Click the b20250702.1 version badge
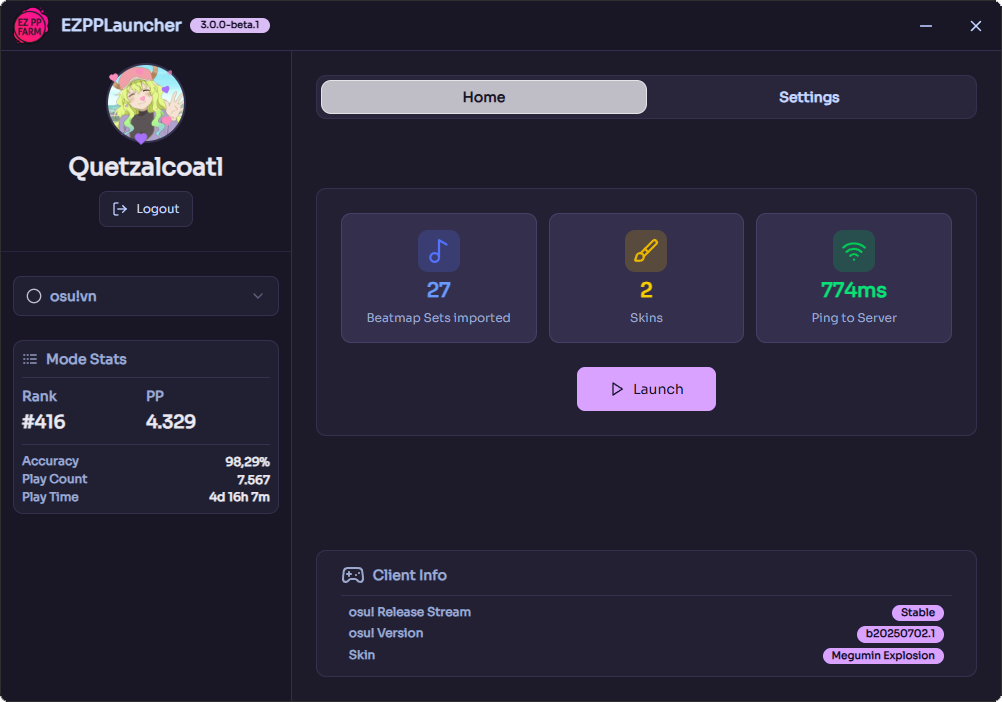The image size is (1002, 702). point(897,634)
